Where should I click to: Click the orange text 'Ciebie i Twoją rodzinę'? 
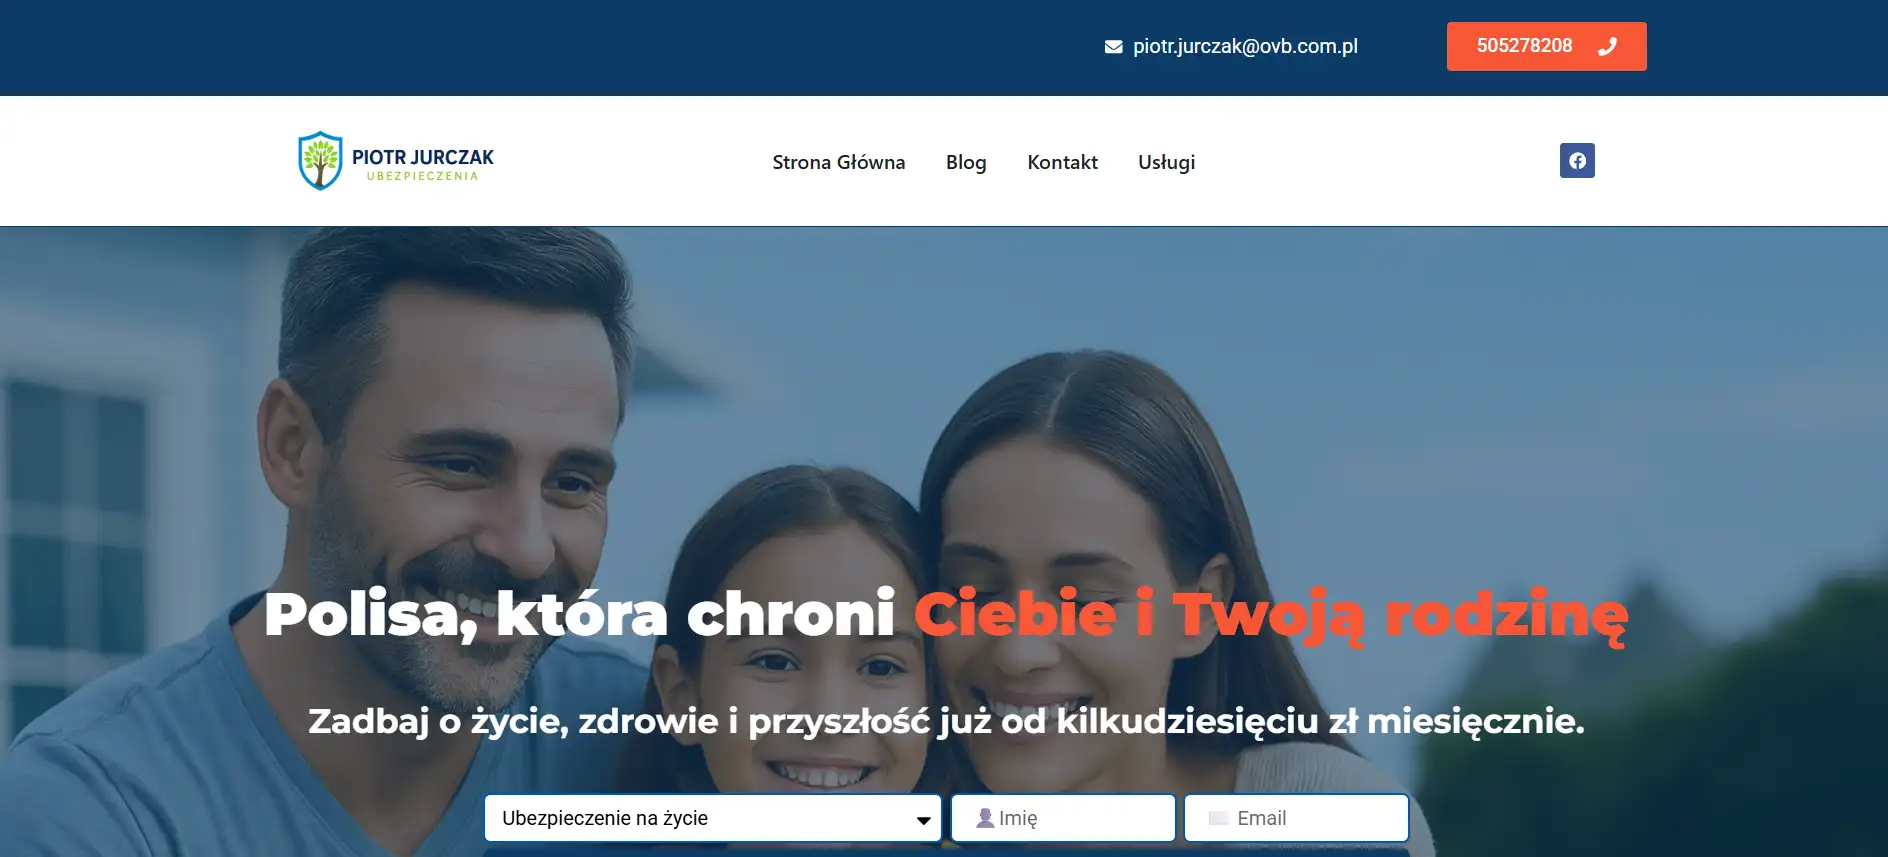[x=1271, y=615]
